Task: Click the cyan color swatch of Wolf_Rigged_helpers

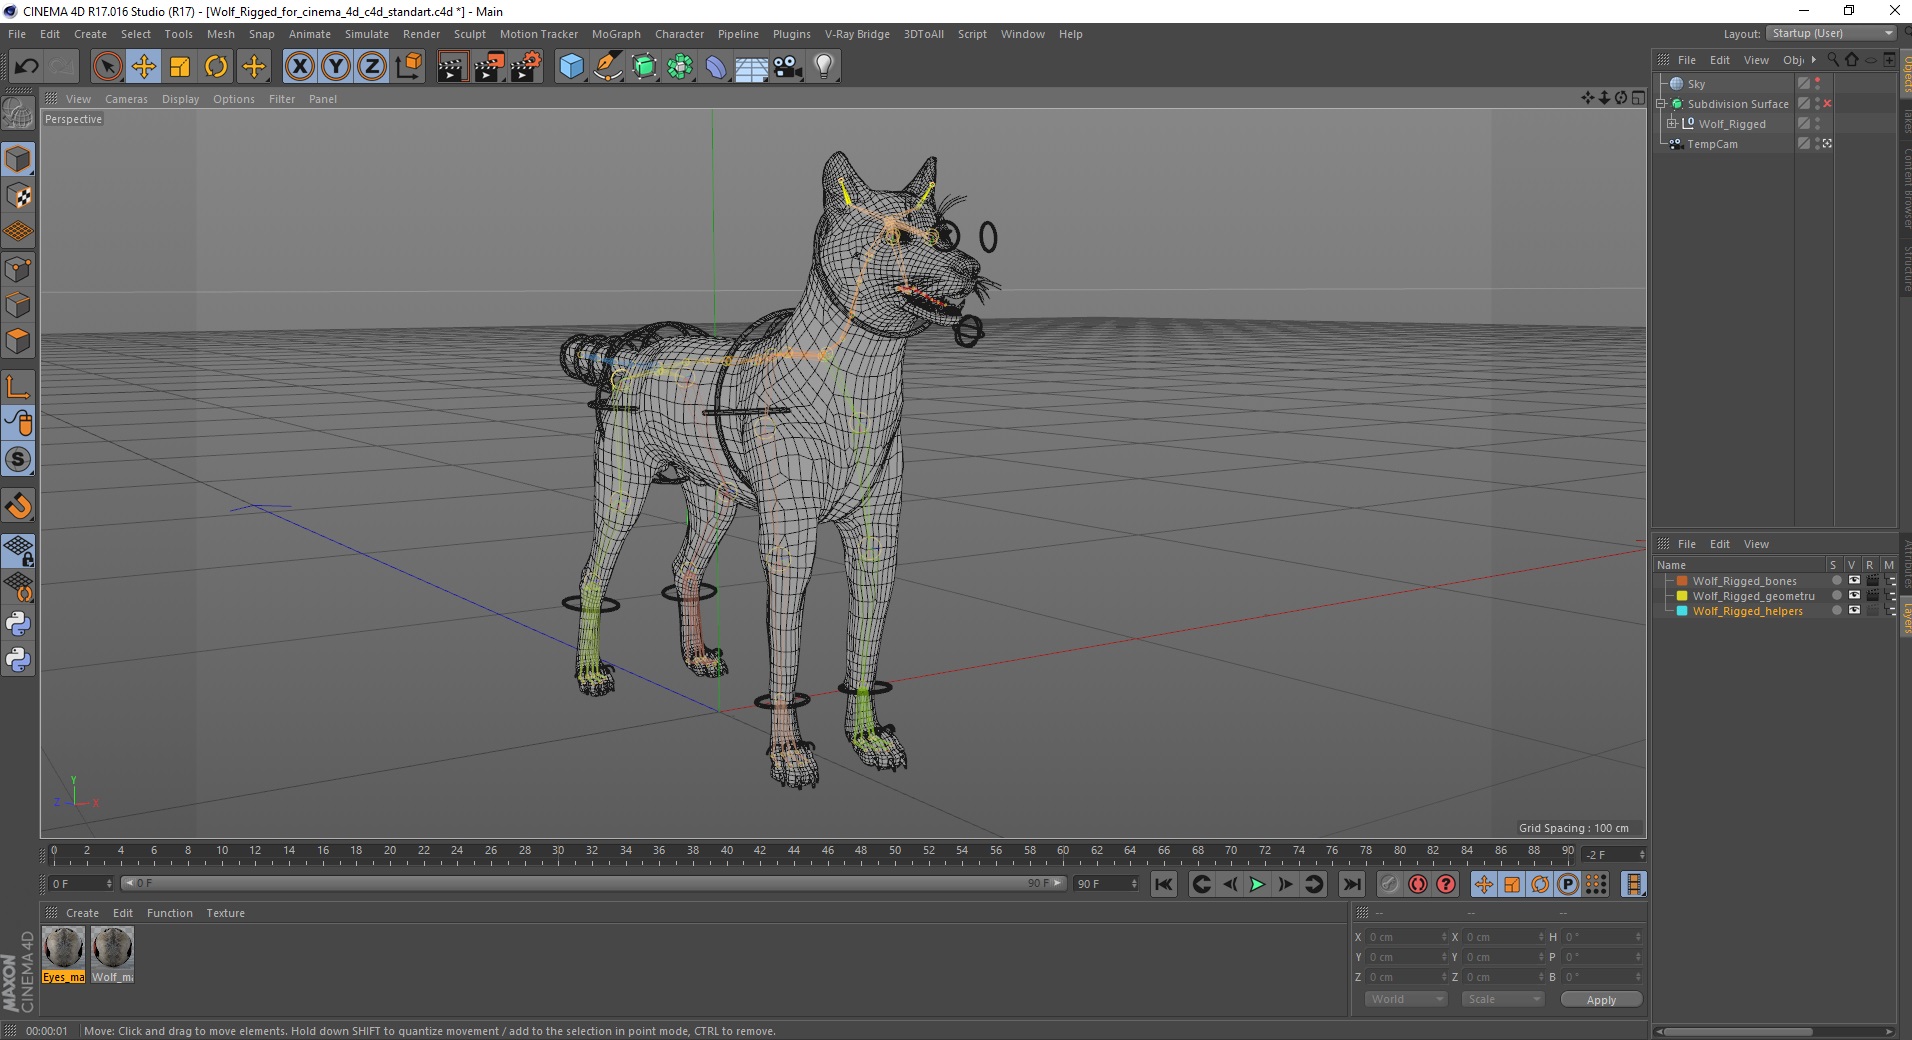Action: [1682, 611]
